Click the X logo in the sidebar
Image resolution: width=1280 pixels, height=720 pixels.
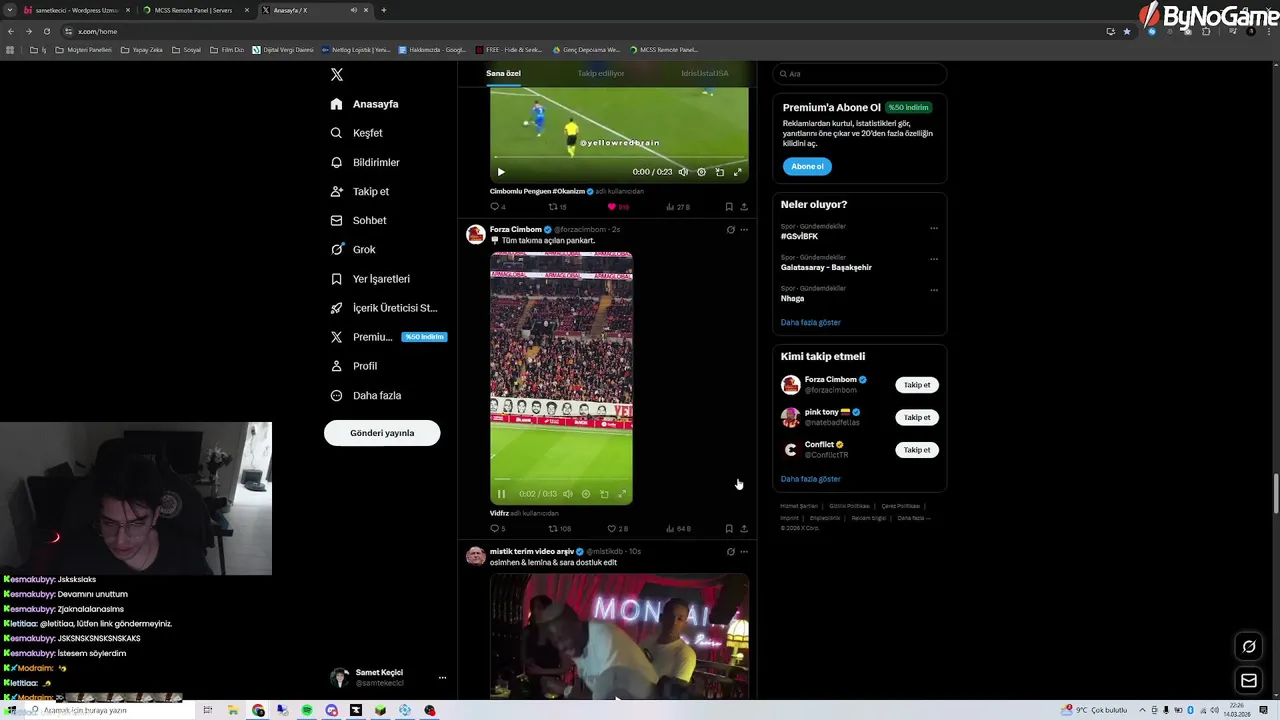(337, 75)
